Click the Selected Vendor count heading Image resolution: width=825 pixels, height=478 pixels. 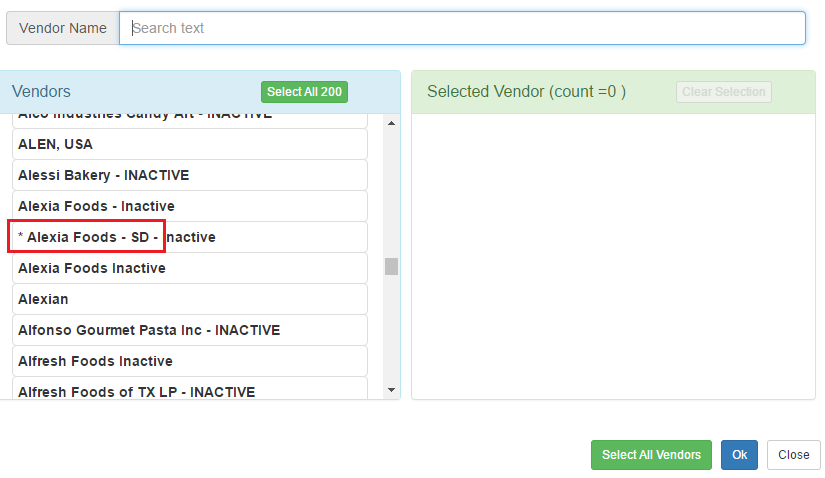526,92
